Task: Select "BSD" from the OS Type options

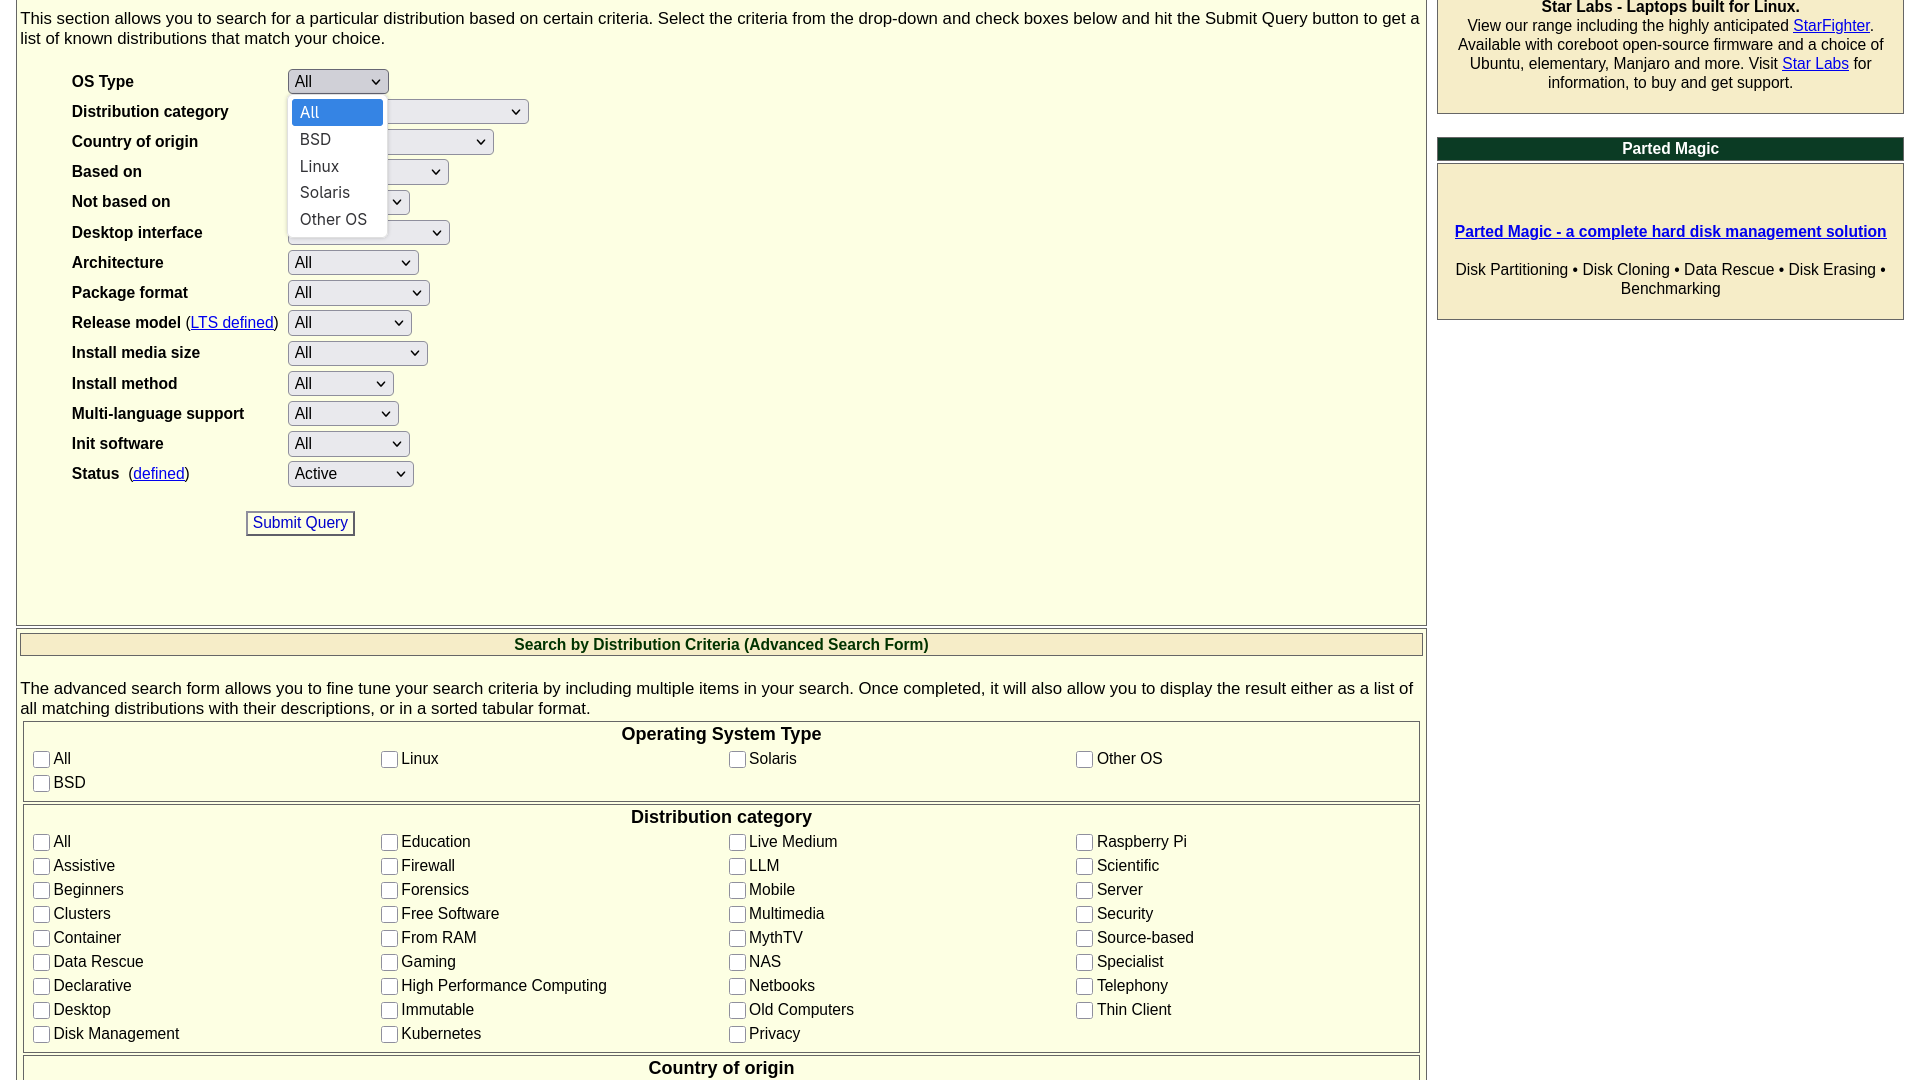Action: pyautogui.click(x=315, y=139)
